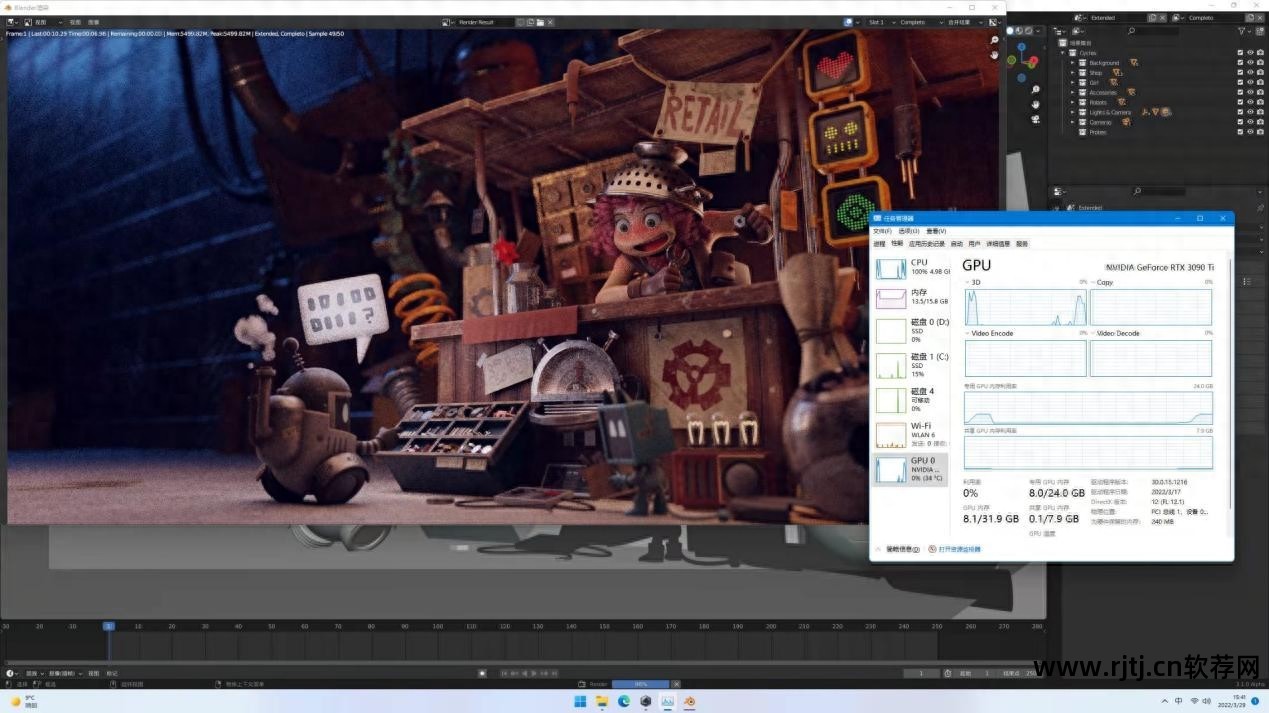Toggle camera view icon in 3D viewport
This screenshot has width=1269, height=713.
pos(1034,118)
